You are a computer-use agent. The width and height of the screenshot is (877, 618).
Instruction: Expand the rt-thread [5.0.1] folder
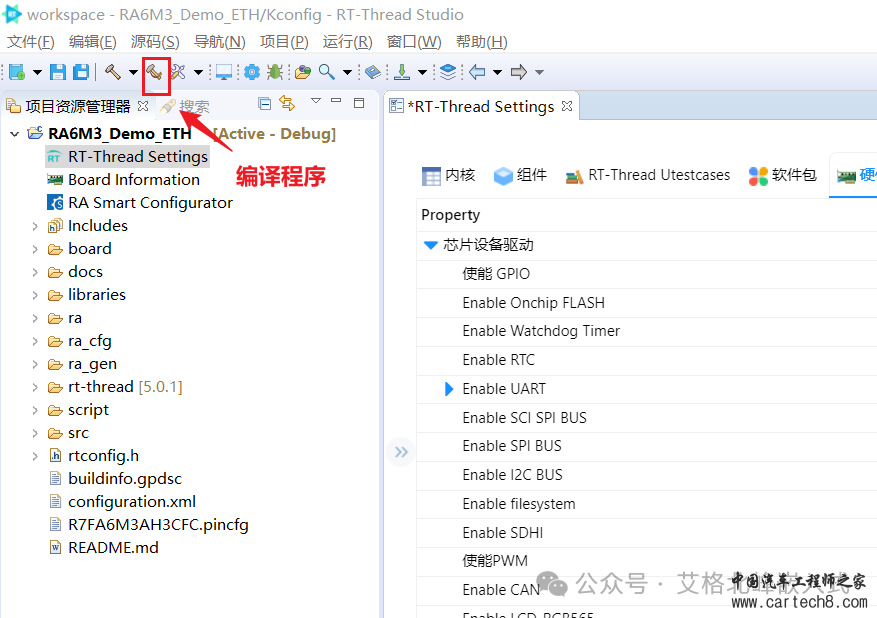35,387
